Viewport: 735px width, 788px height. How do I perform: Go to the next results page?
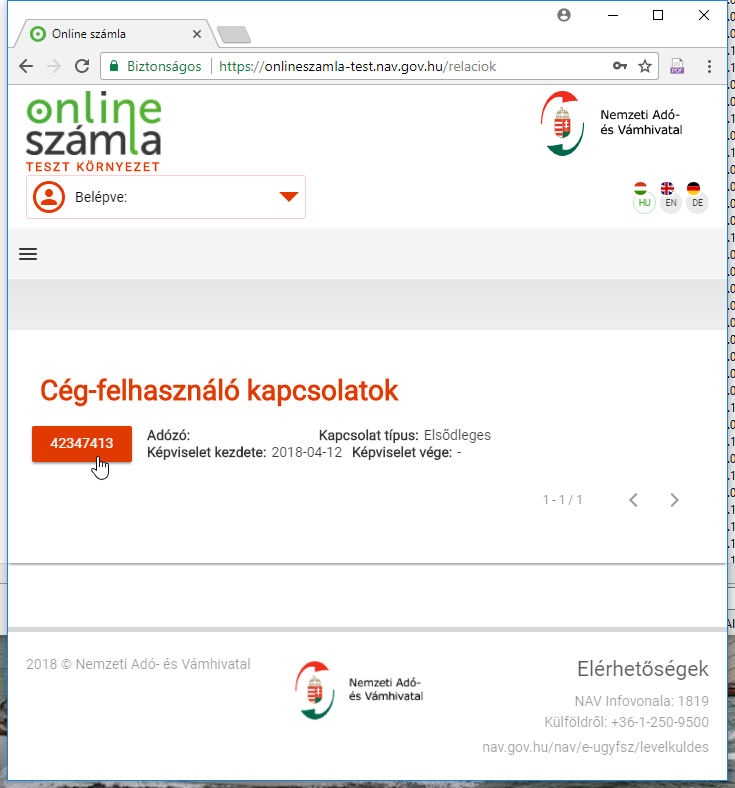coord(674,500)
